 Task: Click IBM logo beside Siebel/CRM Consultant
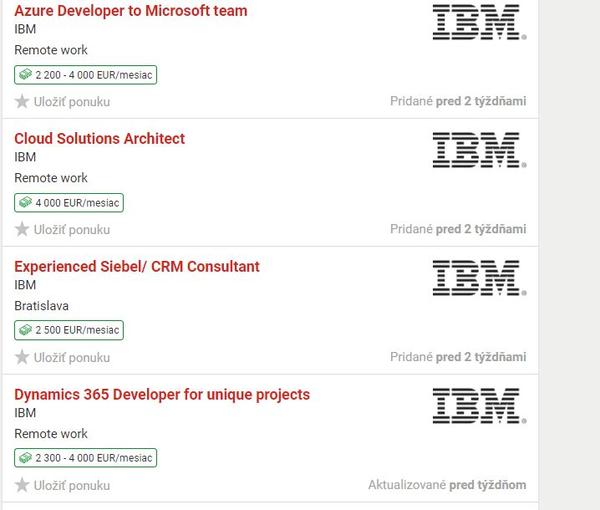[x=479, y=279]
